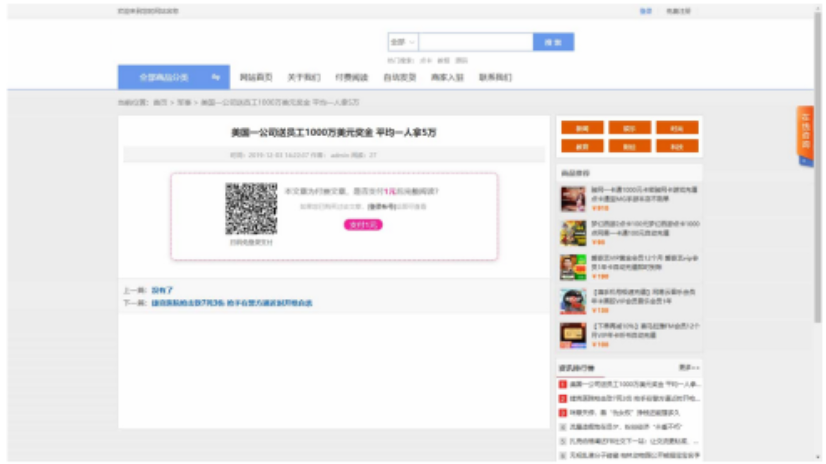Open the third recommended product thumbnail
Screen dimensions: 826x464
pos(572,267)
